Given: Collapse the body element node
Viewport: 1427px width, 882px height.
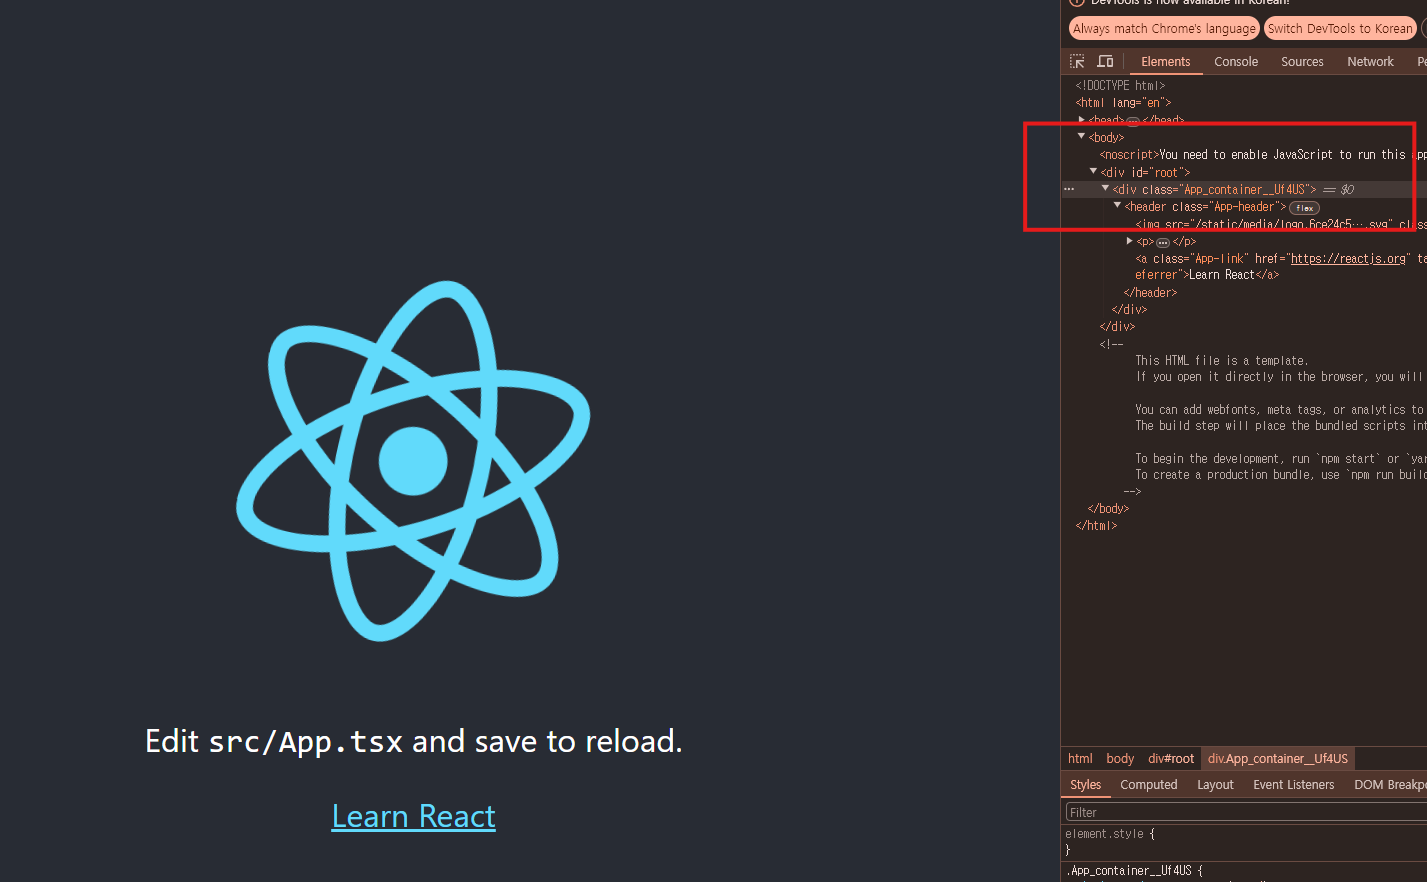Looking at the screenshot, I should [x=1081, y=136].
